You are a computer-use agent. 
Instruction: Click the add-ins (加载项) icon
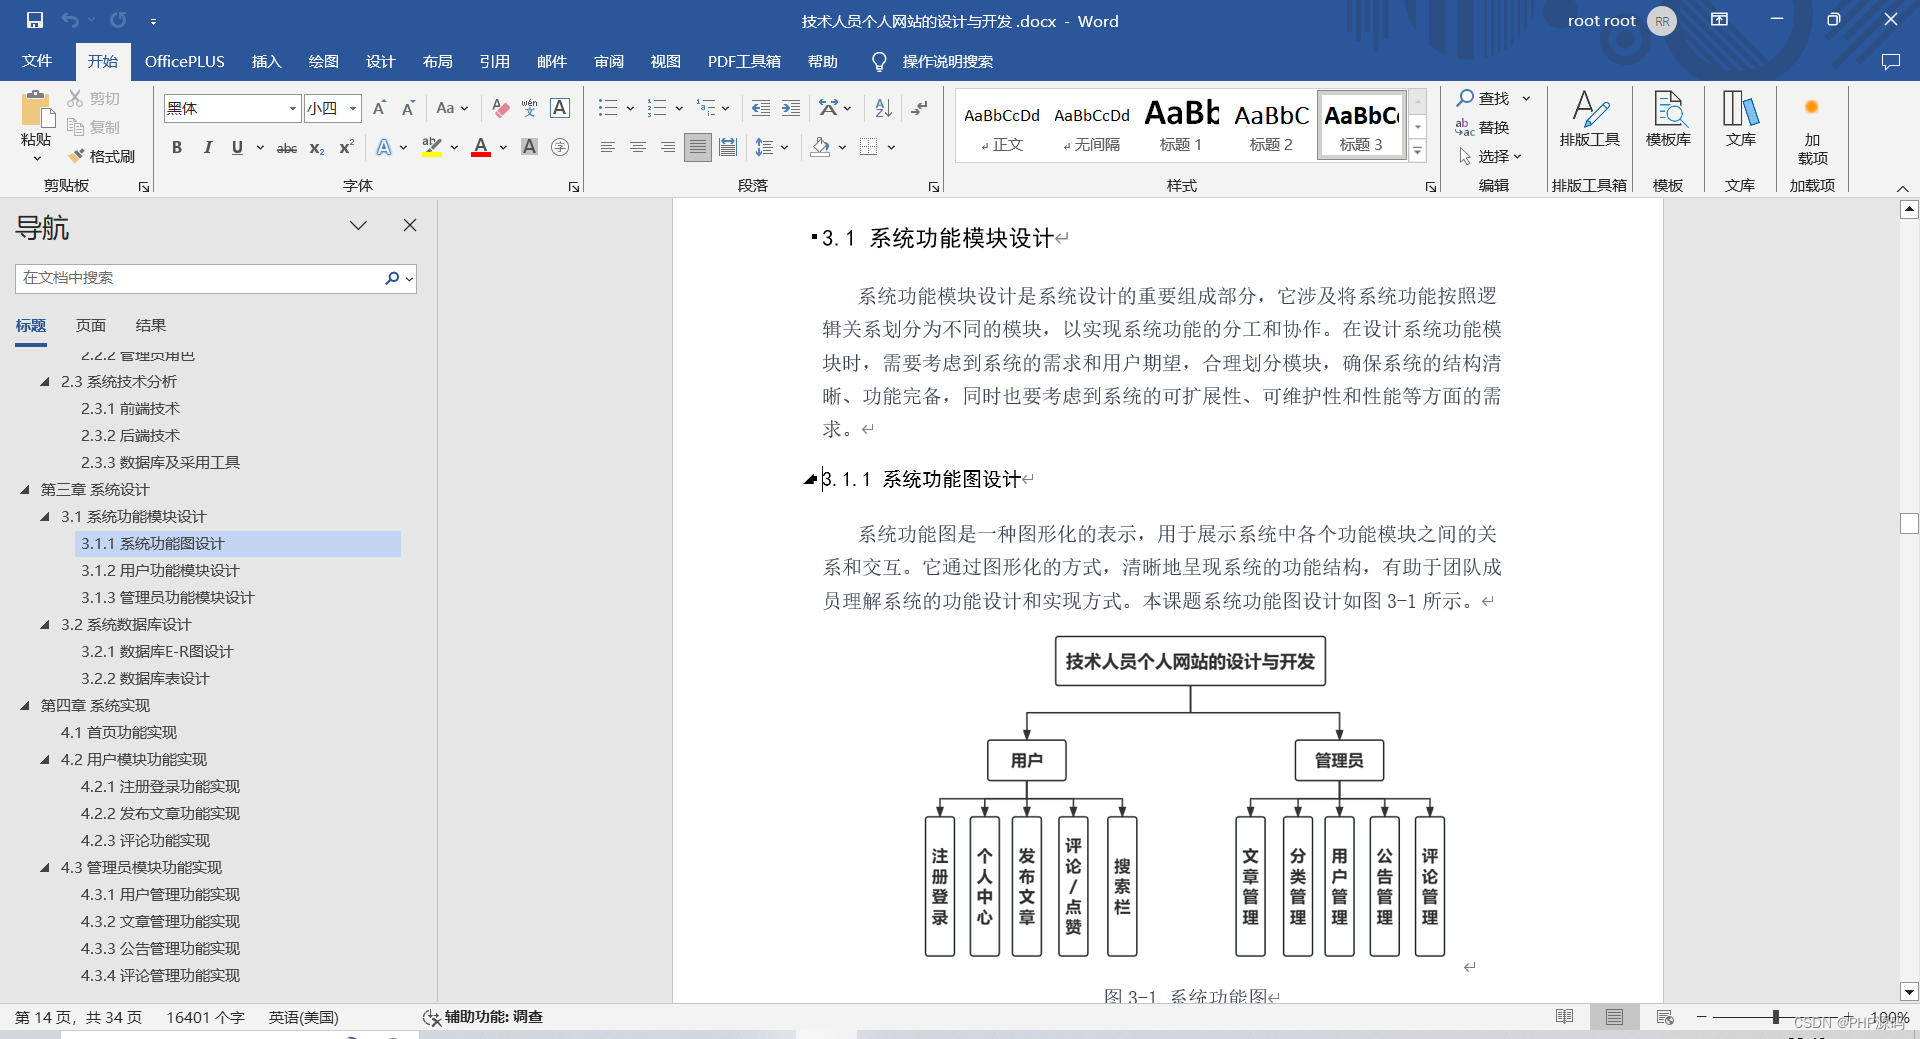(x=1812, y=130)
